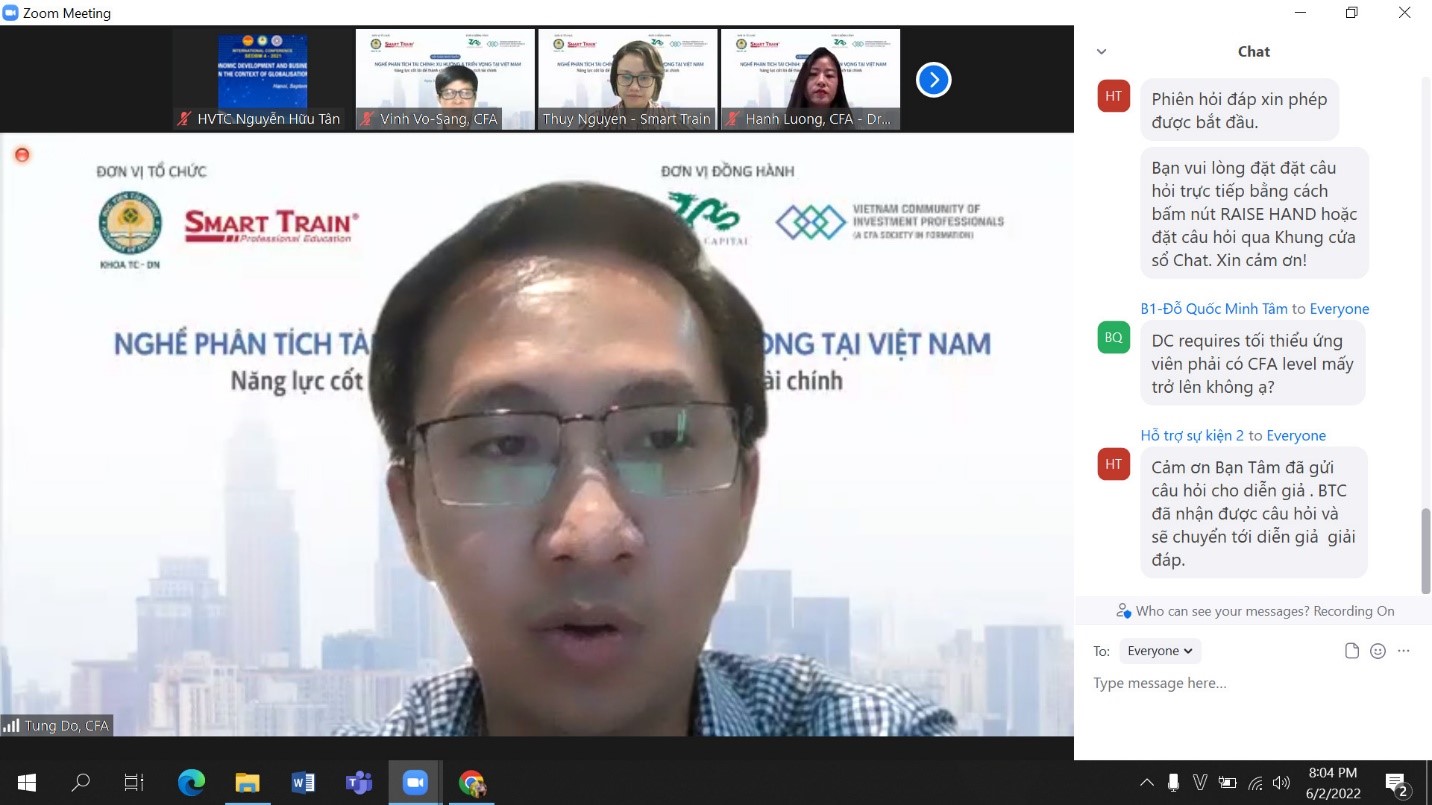Click the chat panel vertical scrollbar thumb

click(x=1426, y=551)
